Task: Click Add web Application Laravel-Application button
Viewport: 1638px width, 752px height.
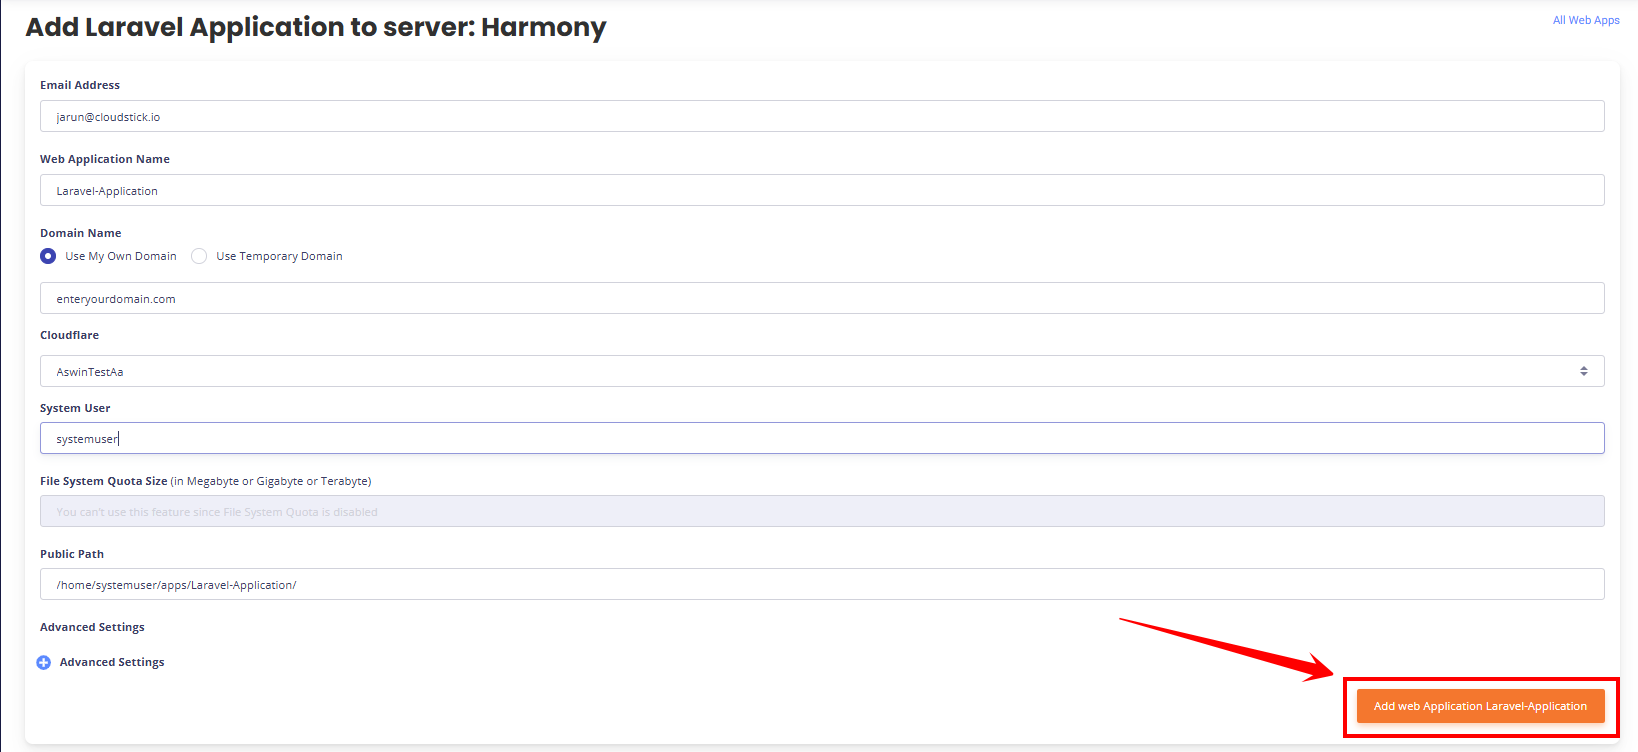Action: pos(1479,706)
